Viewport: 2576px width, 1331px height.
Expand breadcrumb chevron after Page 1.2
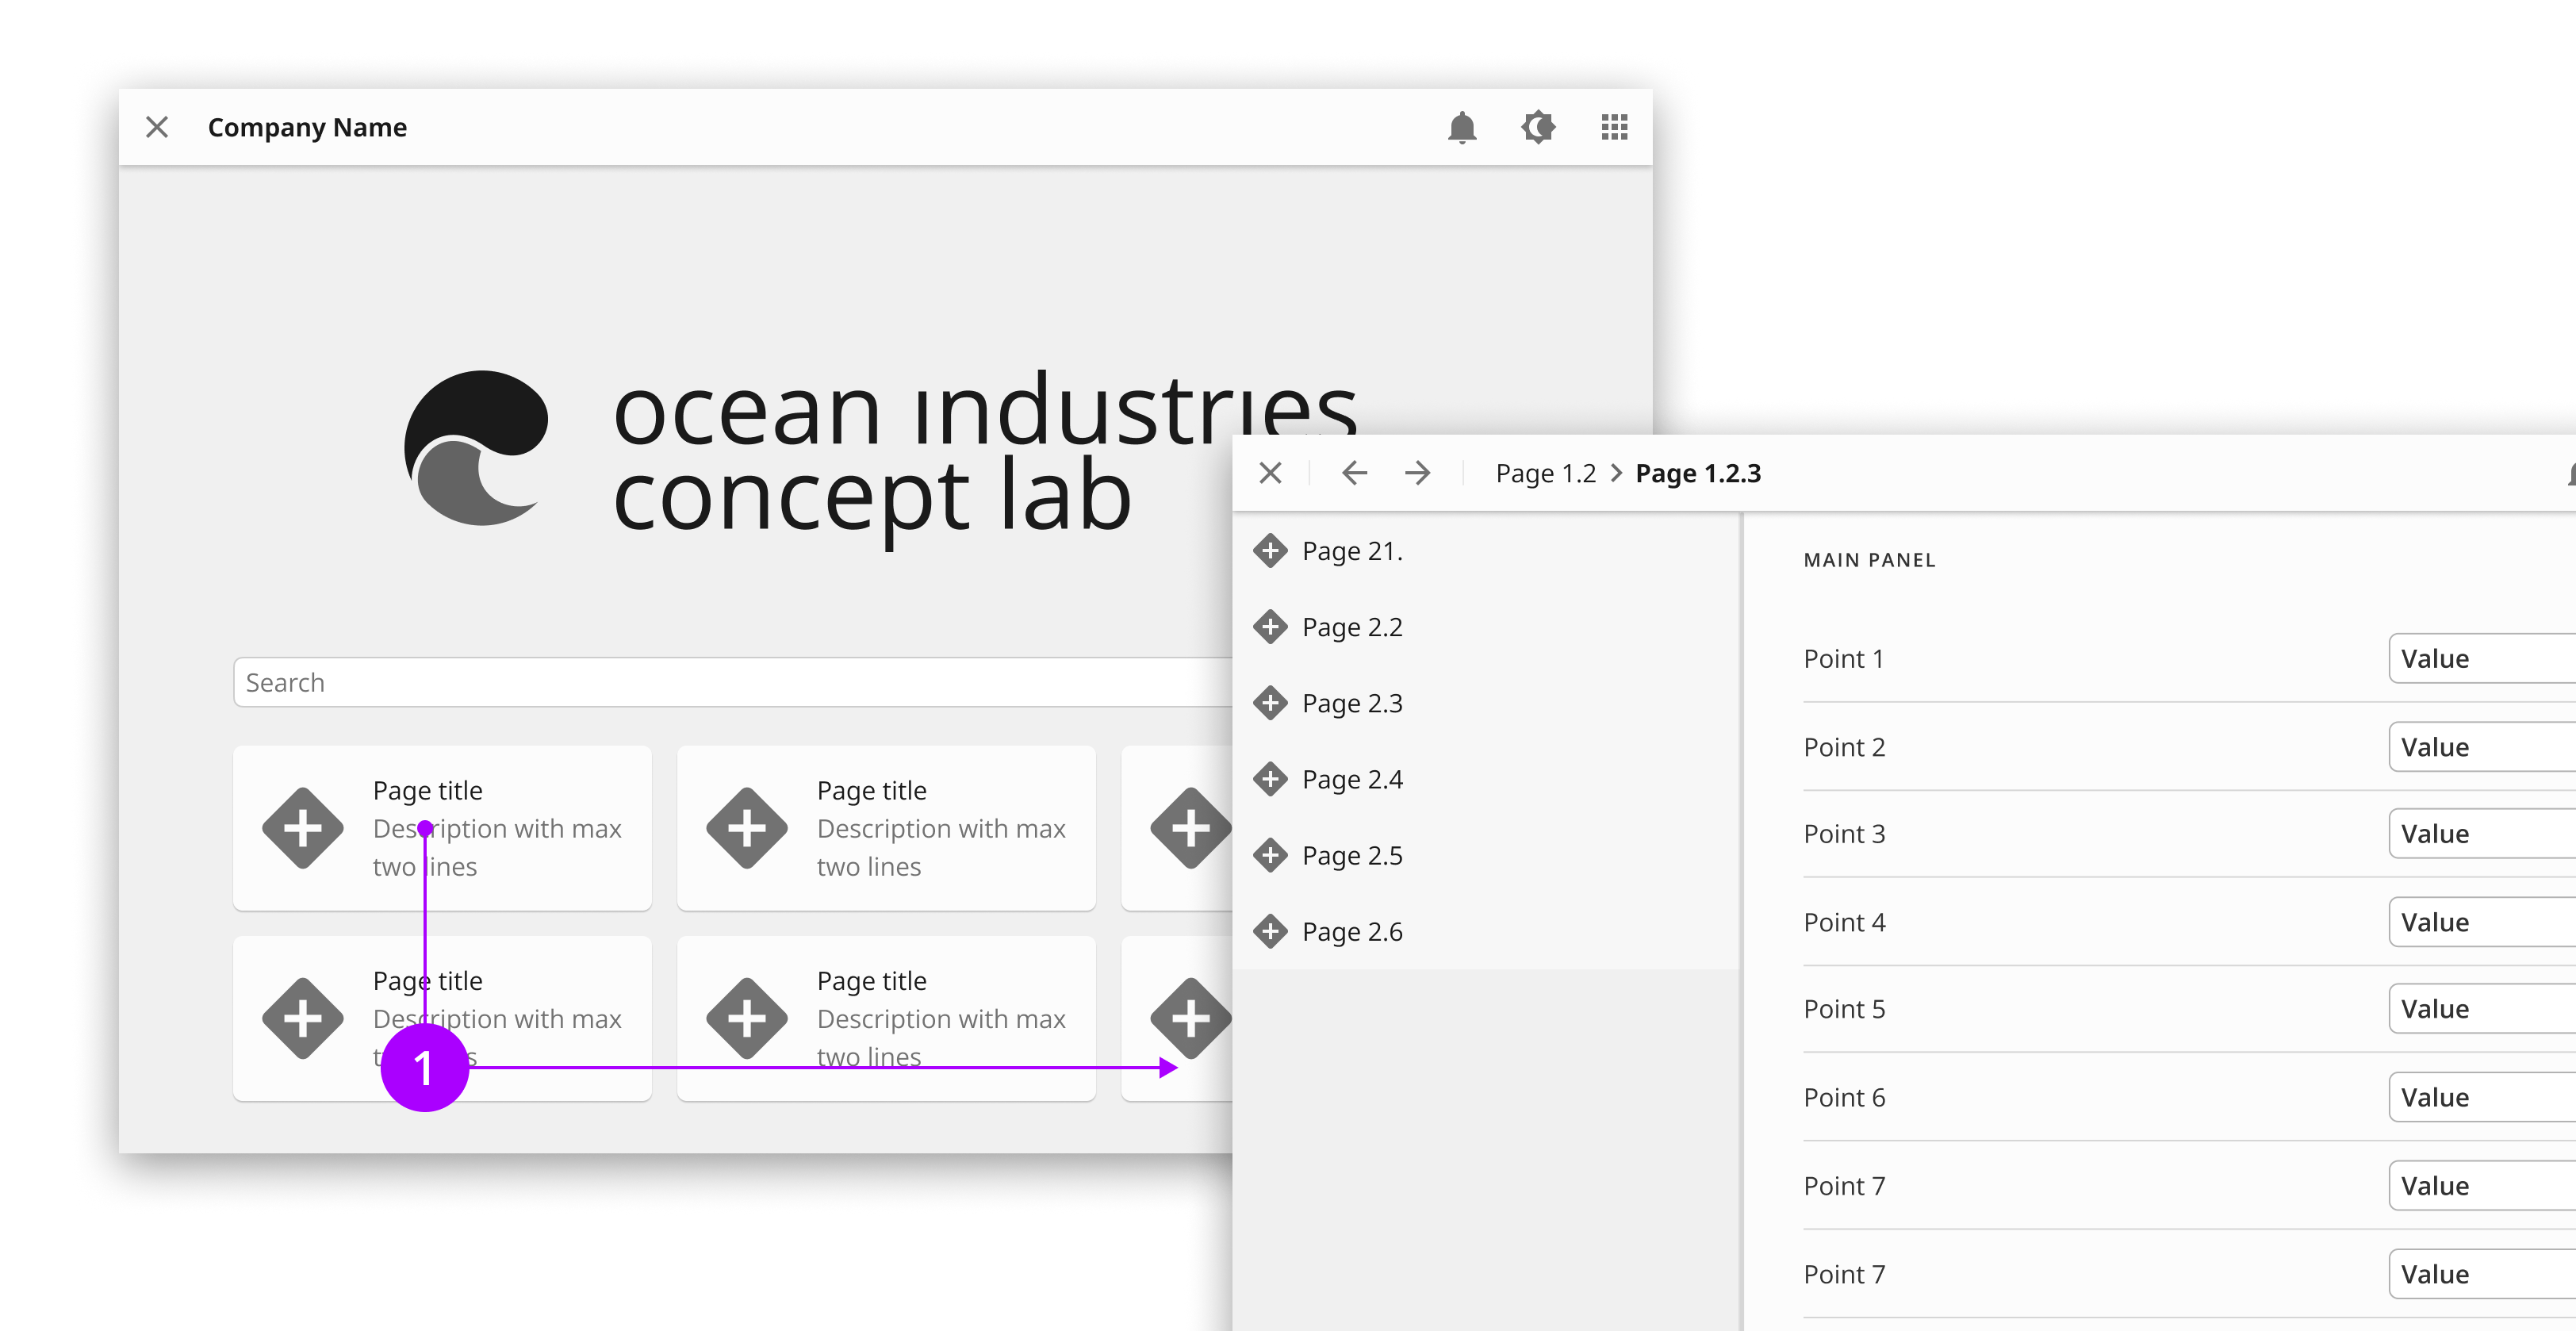pos(1616,473)
